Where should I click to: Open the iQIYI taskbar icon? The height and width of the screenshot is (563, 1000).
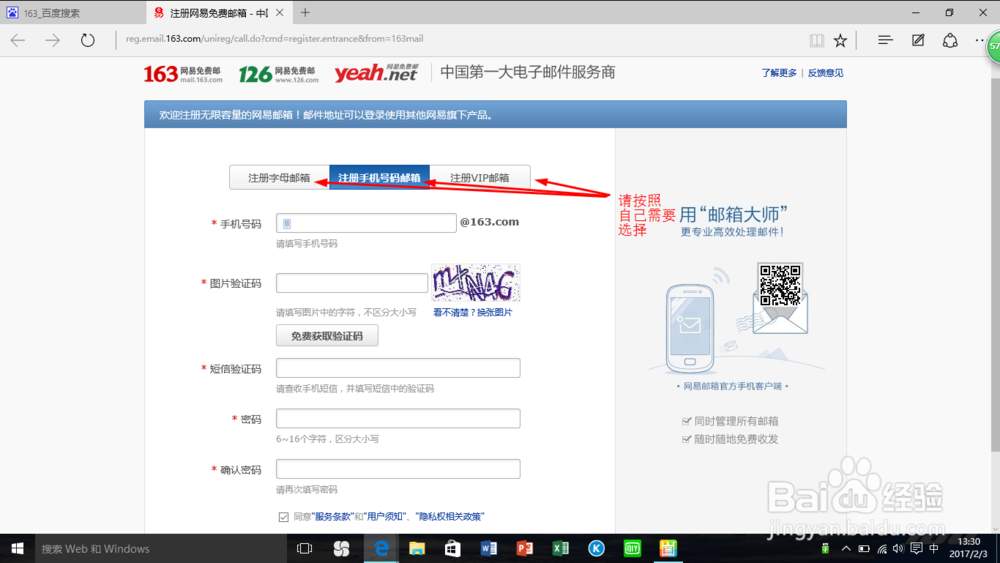click(x=632, y=548)
